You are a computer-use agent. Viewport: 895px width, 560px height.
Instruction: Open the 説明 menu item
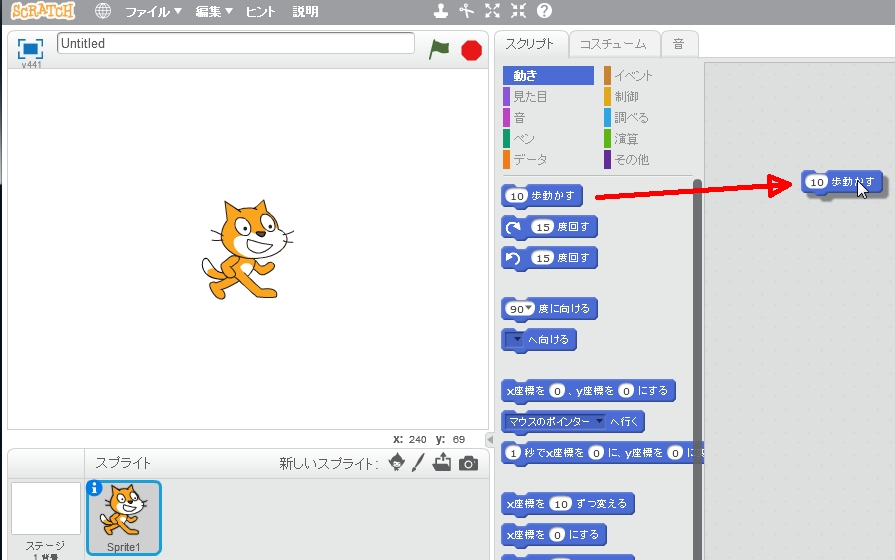[x=305, y=11]
